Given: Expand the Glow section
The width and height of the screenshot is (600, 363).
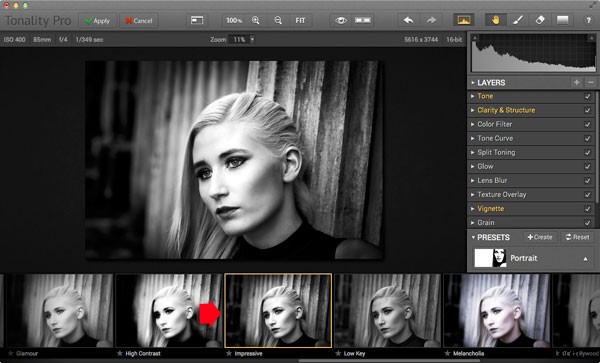Looking at the screenshot, I should [x=473, y=166].
